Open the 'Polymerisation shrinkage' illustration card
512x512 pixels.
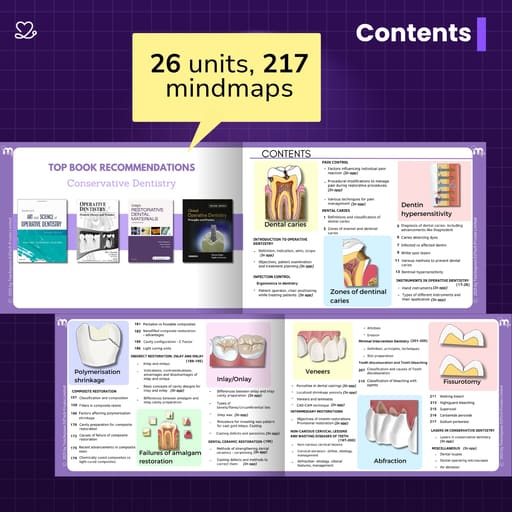pos(99,353)
